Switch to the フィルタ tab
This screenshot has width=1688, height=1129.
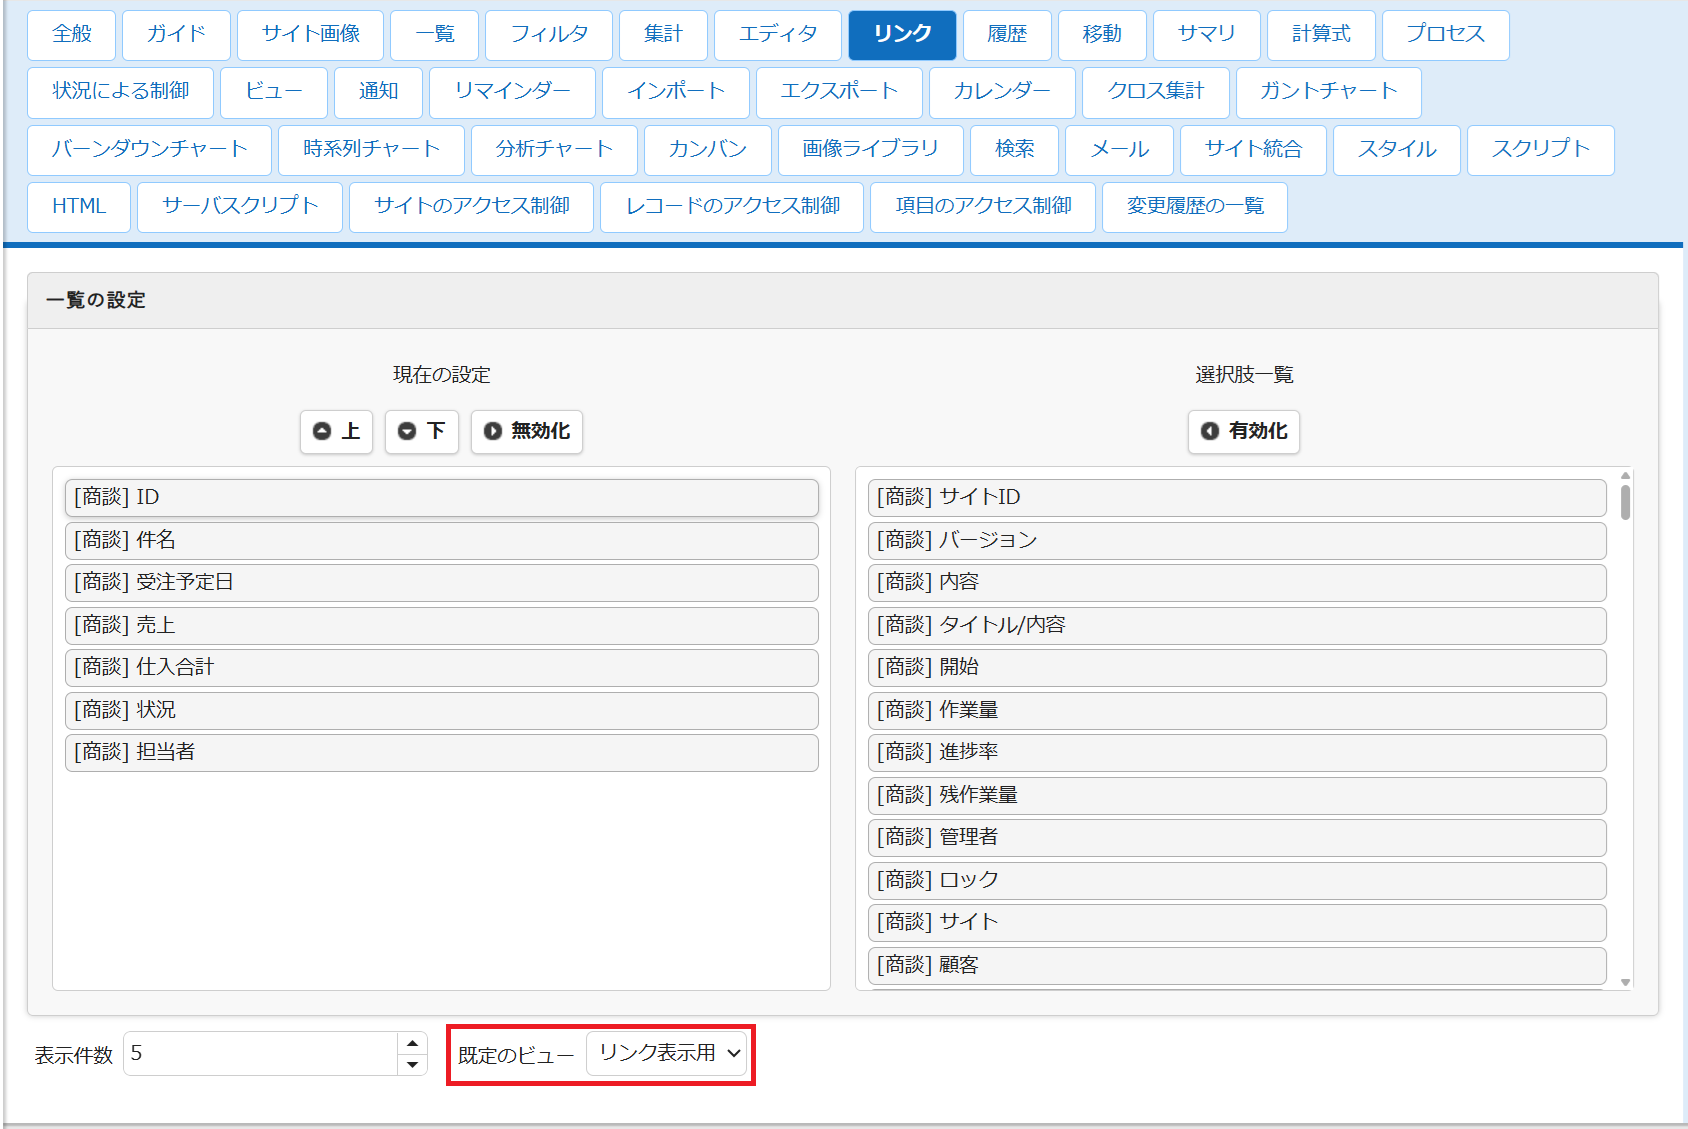click(549, 34)
